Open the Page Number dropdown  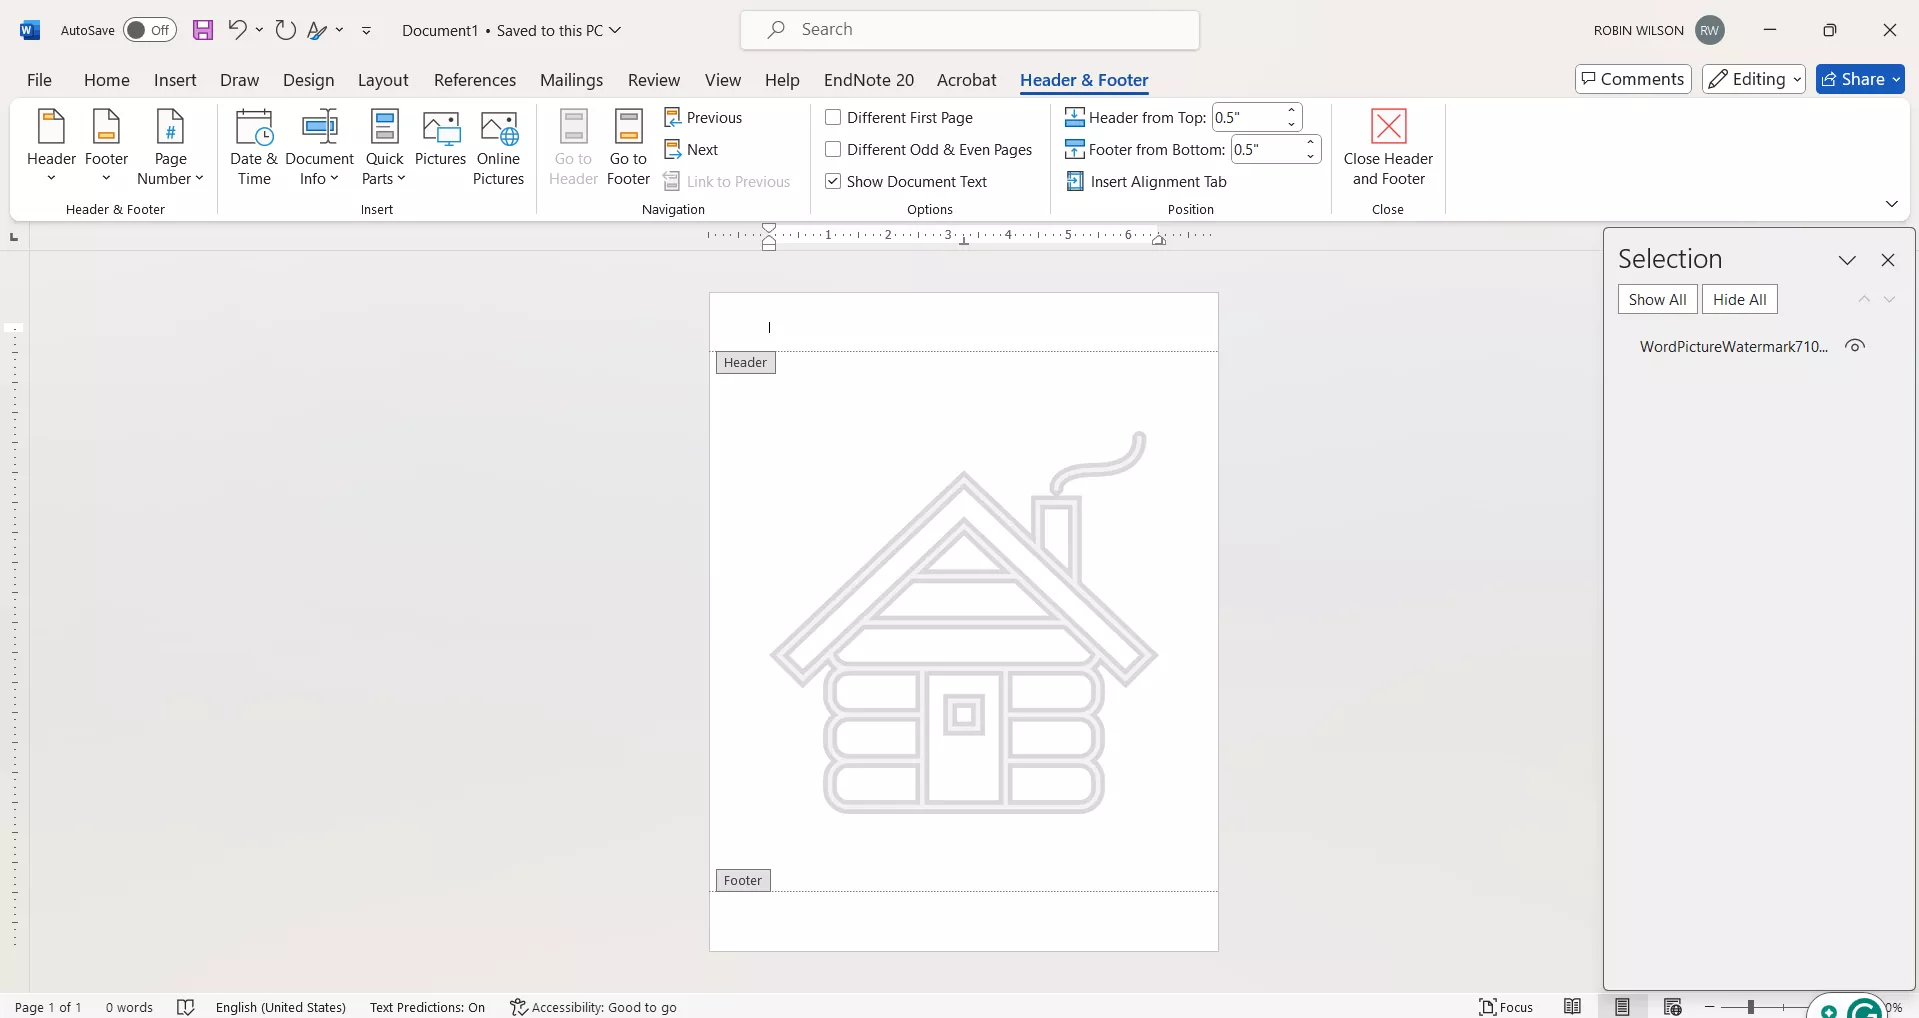point(170,147)
